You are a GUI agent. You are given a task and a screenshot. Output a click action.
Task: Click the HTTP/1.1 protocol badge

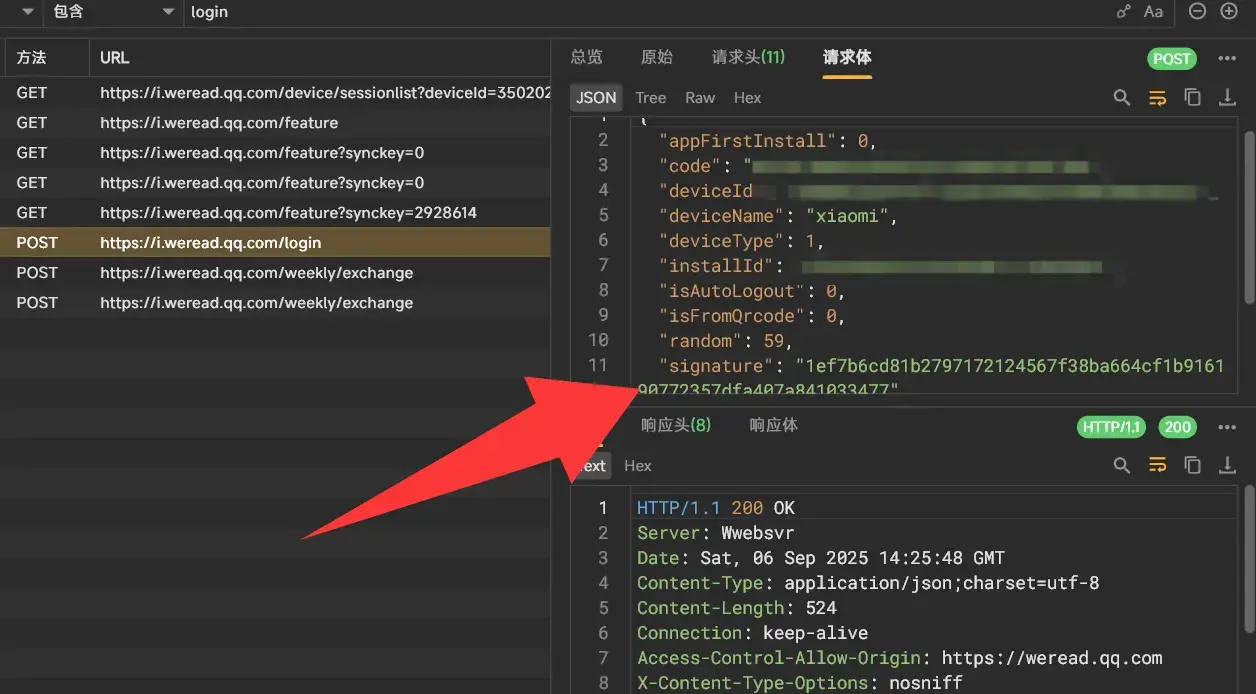[1112, 427]
